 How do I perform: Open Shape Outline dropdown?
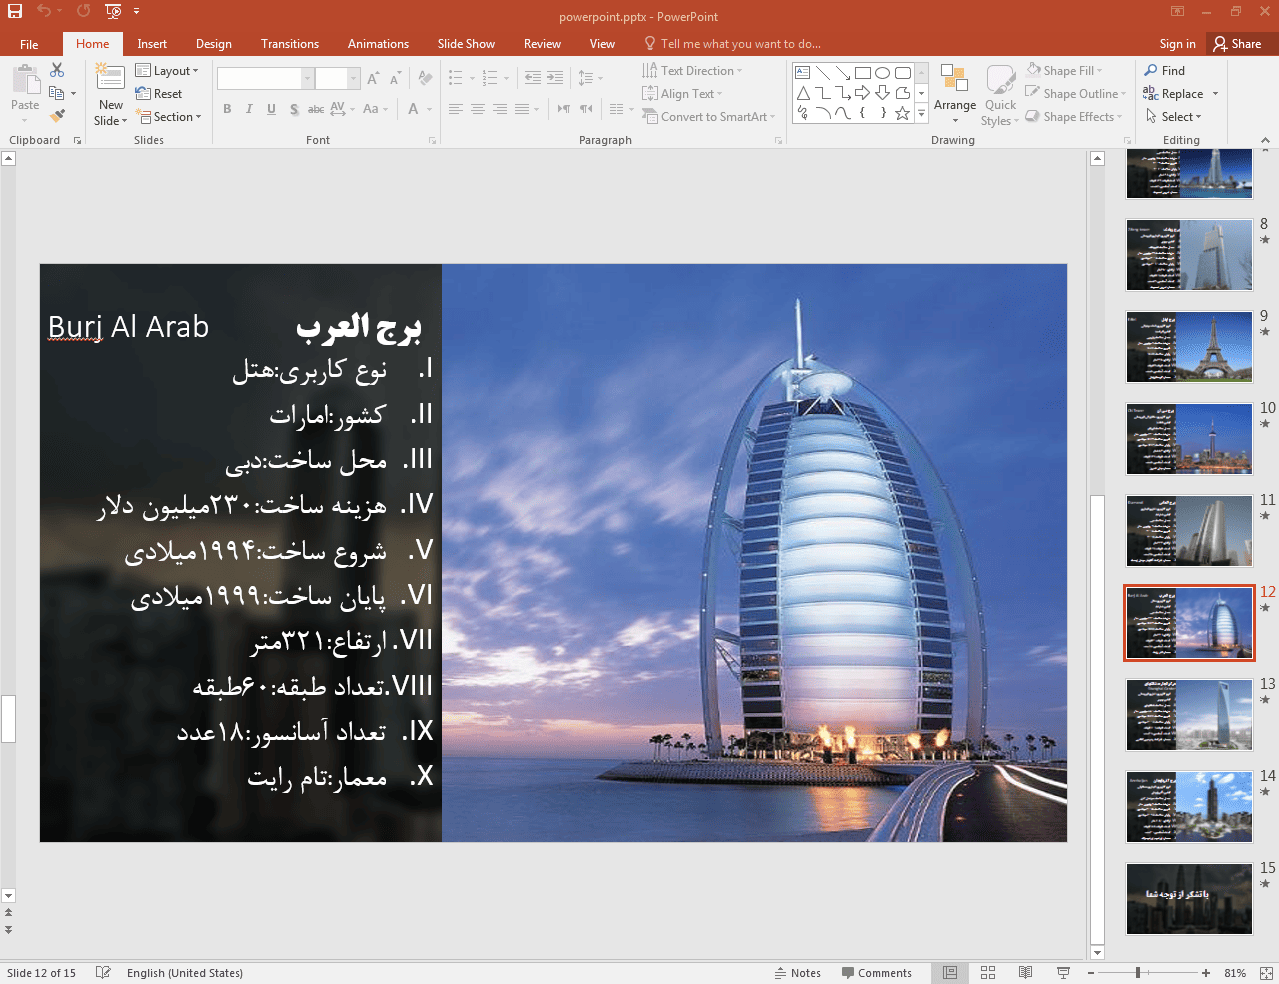click(1076, 94)
